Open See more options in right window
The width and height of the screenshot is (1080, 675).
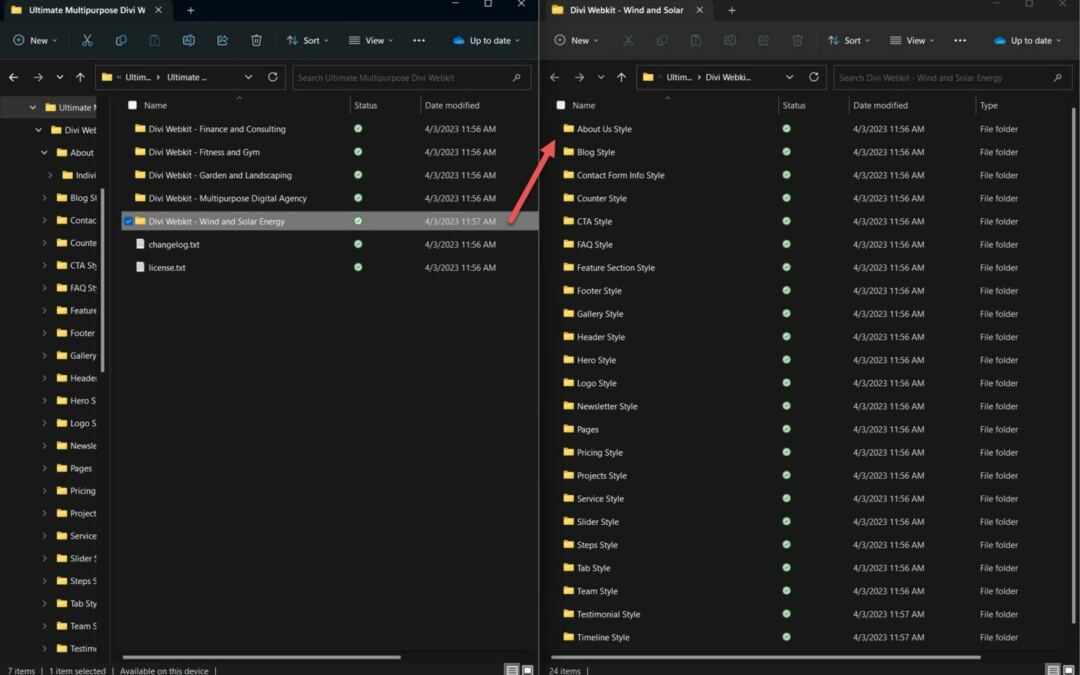pos(960,41)
